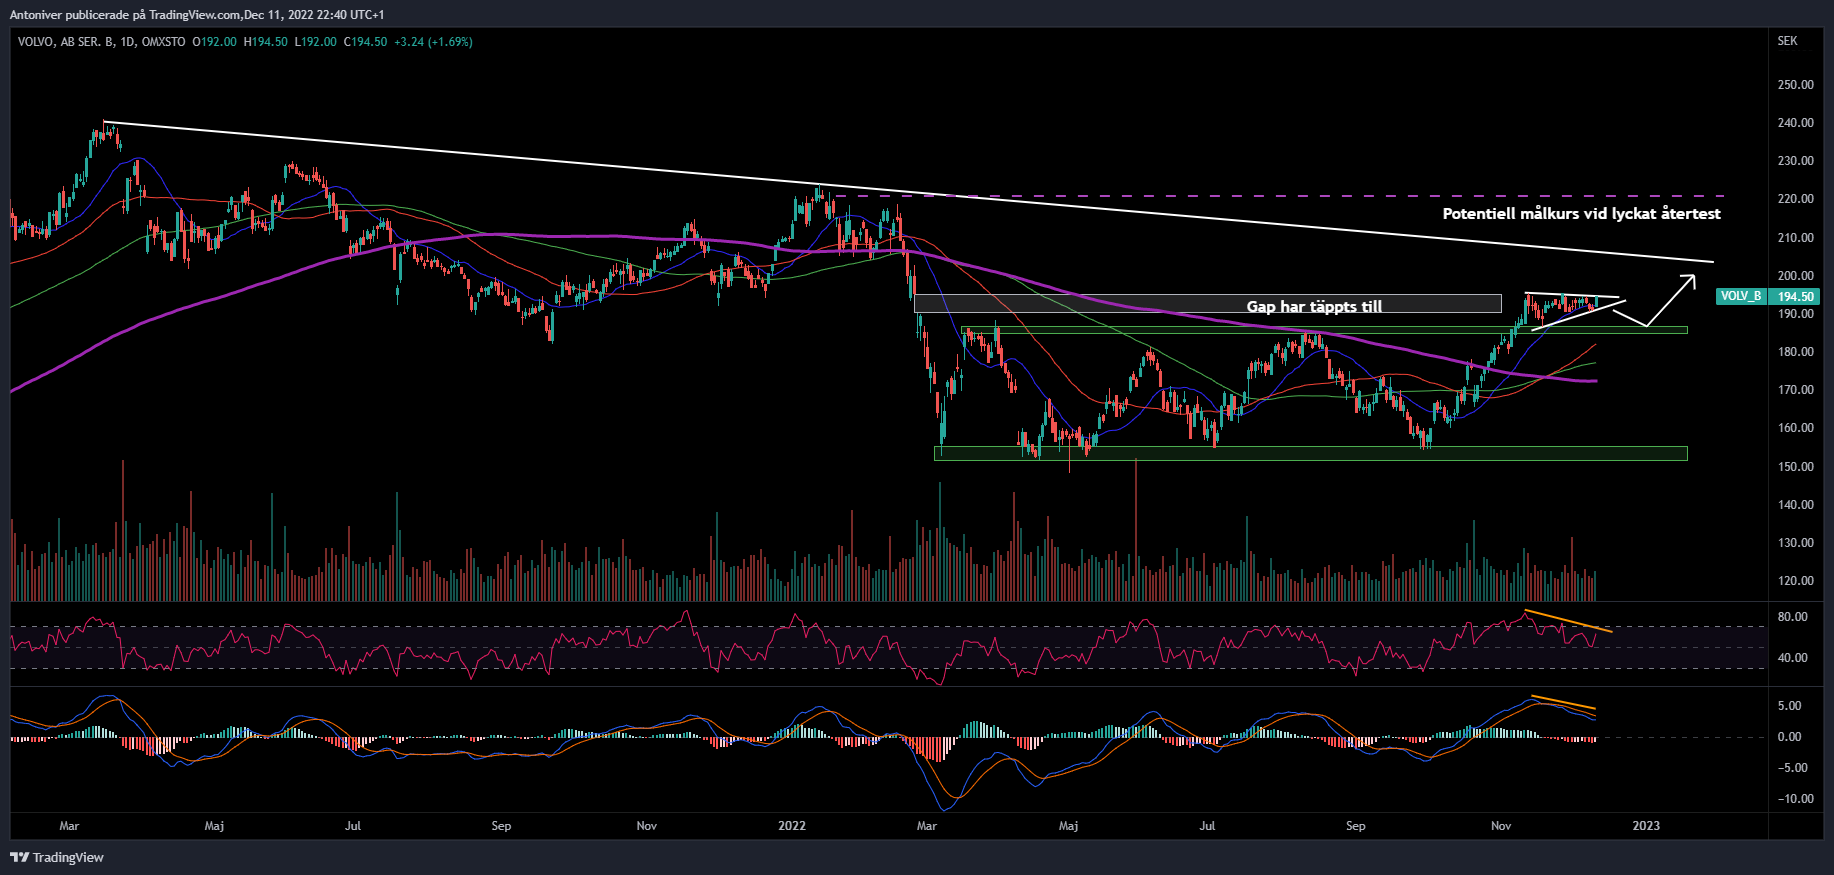Click the TradingView logo in the footer
Screen dimensions: 1834x875
coord(57,857)
